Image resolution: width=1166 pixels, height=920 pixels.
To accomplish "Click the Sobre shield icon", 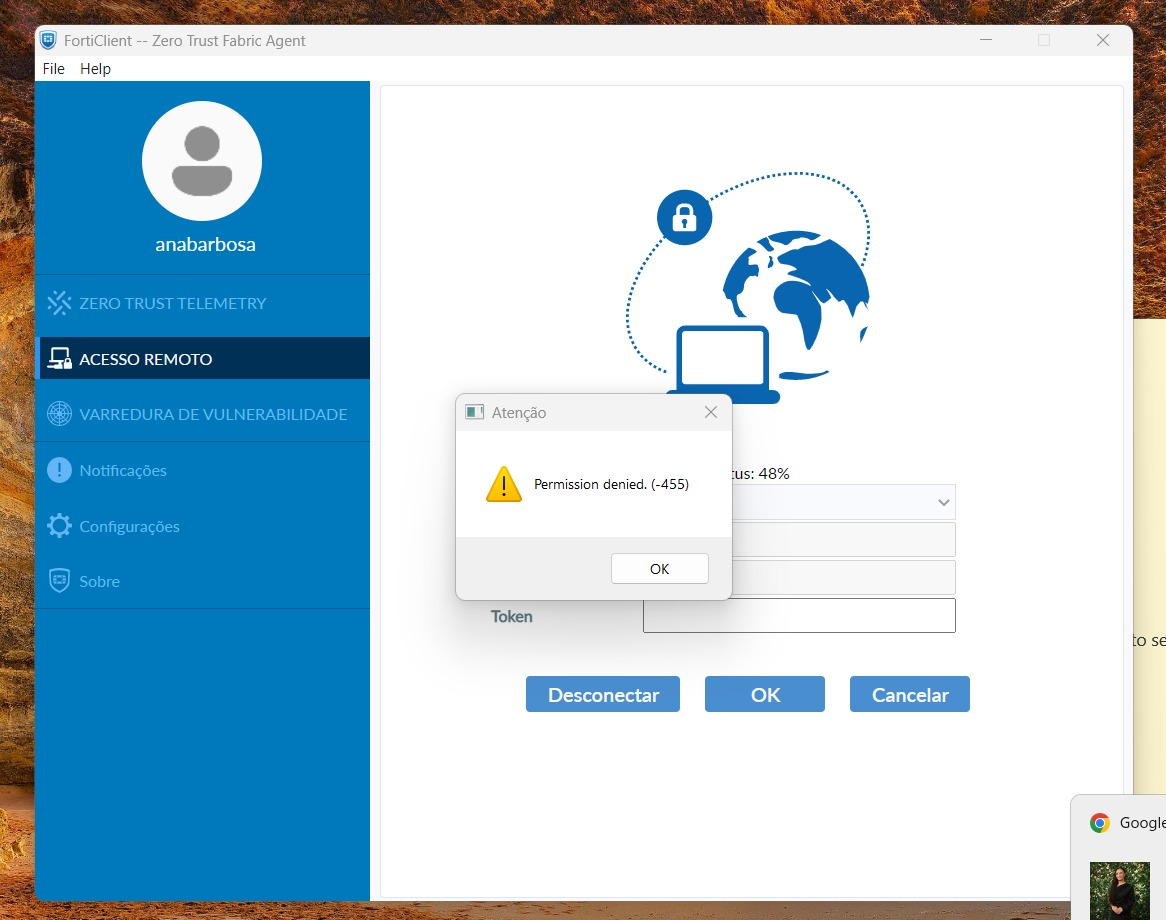I will coord(59,581).
